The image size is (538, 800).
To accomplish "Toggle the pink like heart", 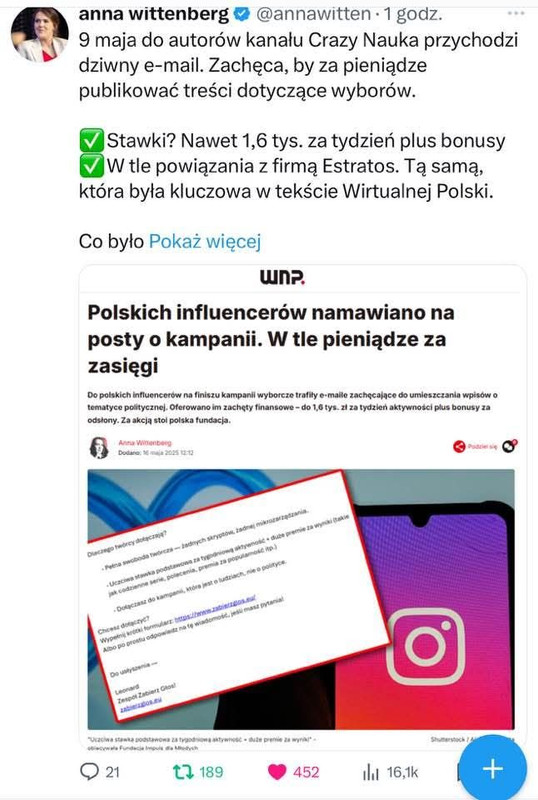I will point(277,772).
